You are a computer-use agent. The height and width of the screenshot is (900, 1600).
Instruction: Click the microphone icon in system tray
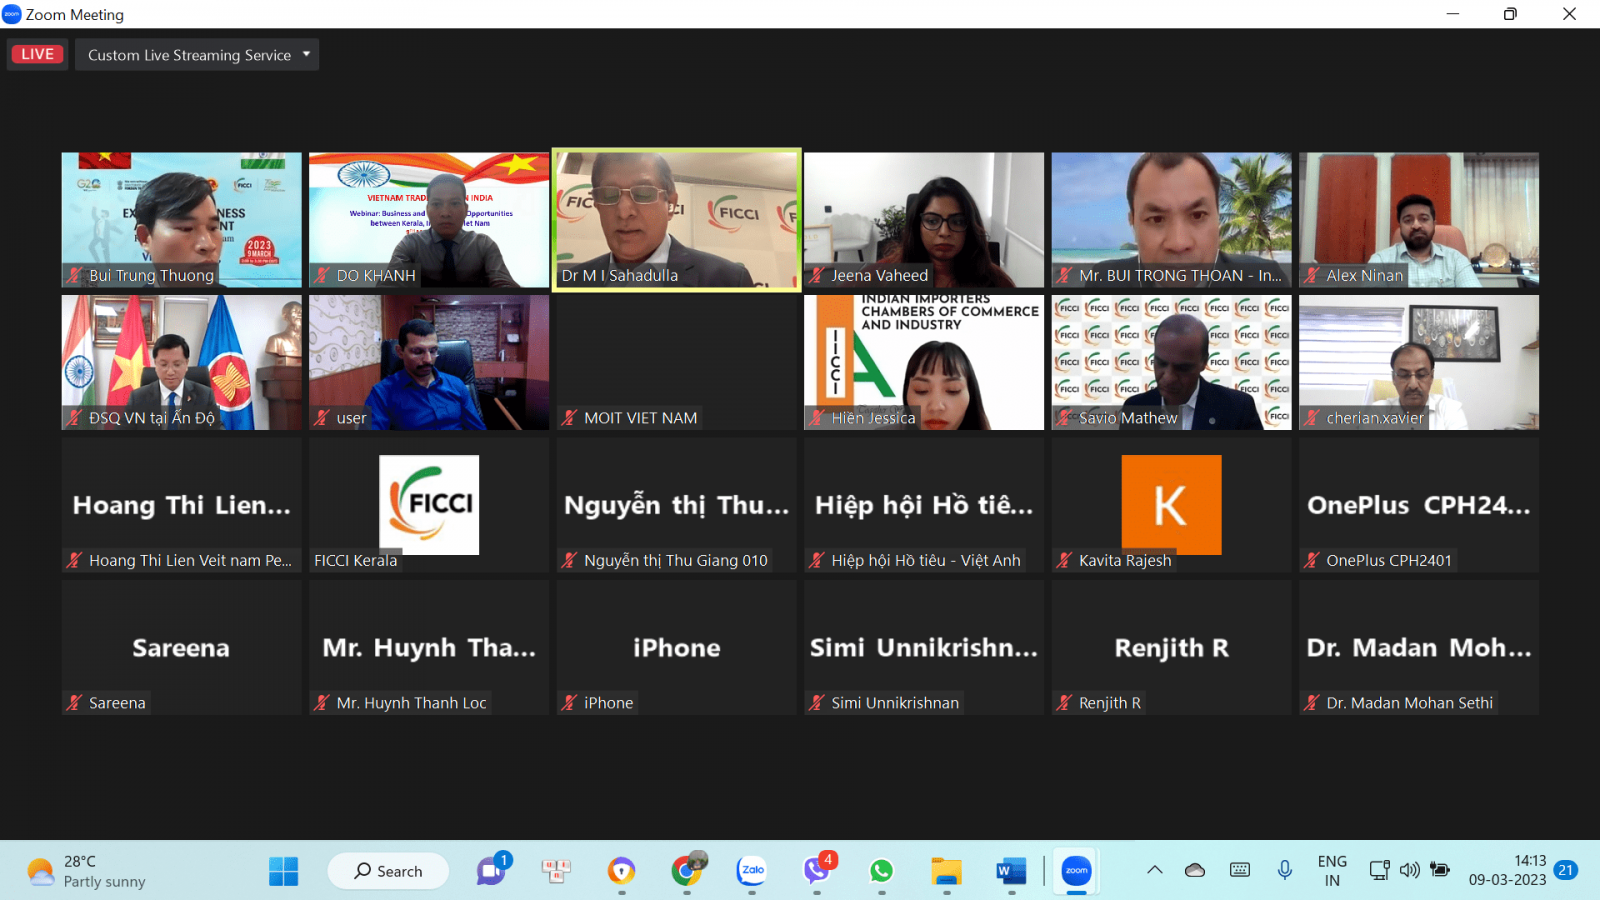[1285, 870]
